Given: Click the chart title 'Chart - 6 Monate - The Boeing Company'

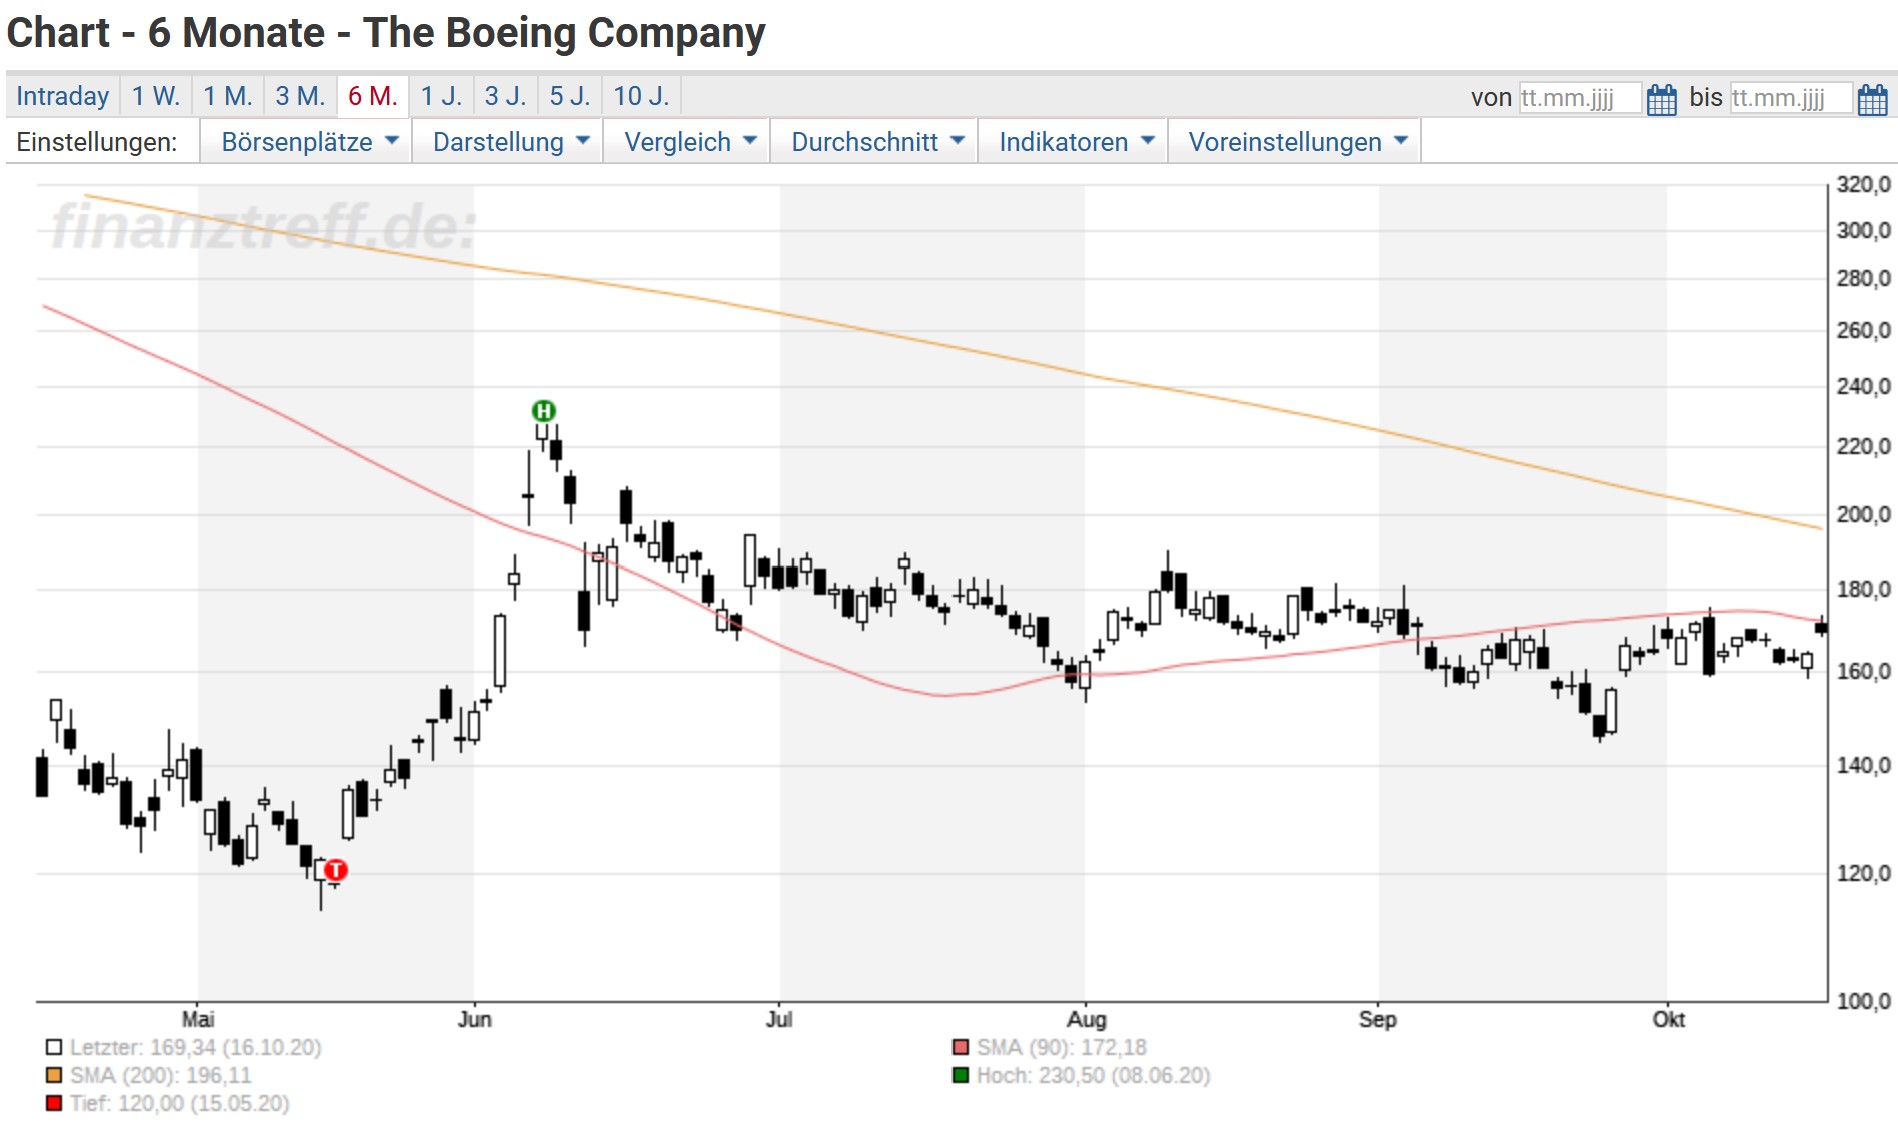Looking at the screenshot, I should tap(386, 33).
